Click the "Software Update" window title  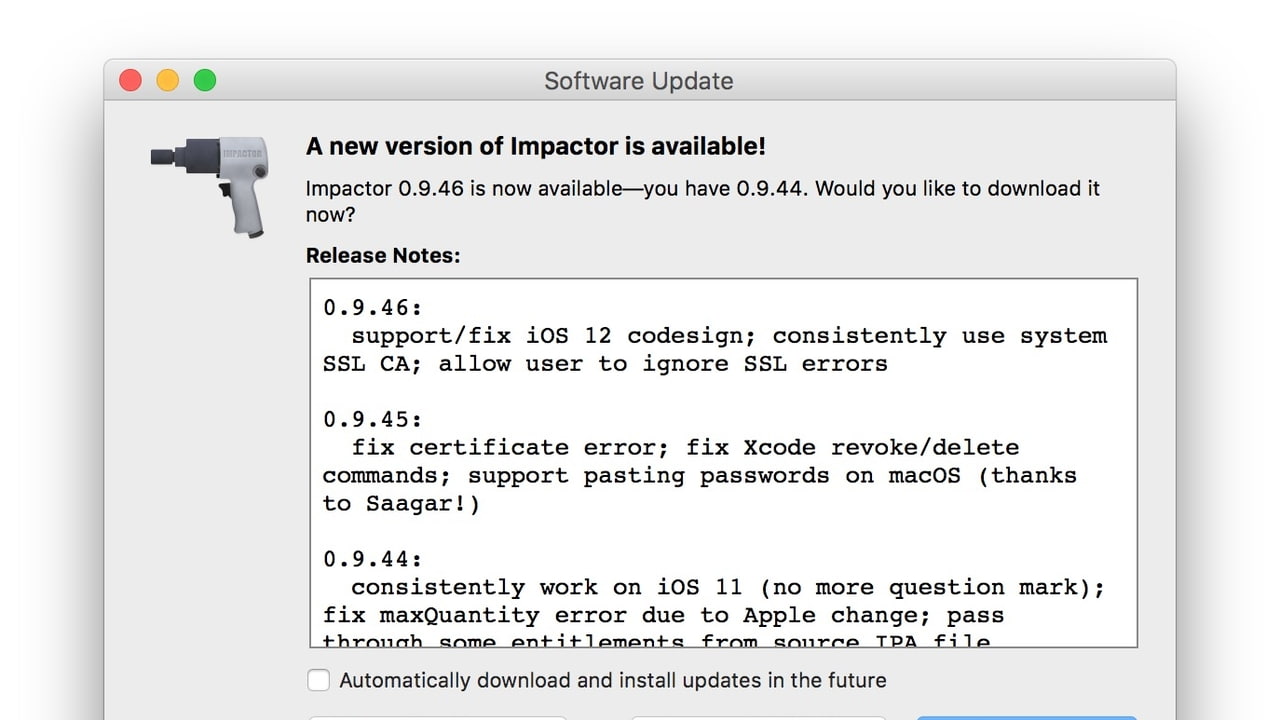639,81
